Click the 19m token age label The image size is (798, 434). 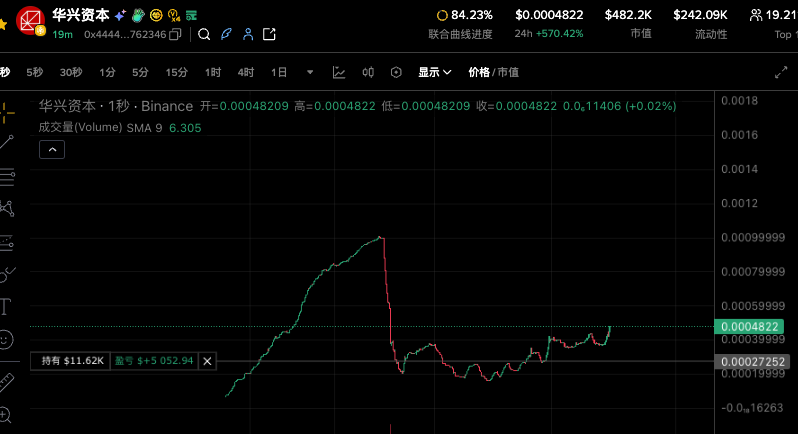coord(63,35)
